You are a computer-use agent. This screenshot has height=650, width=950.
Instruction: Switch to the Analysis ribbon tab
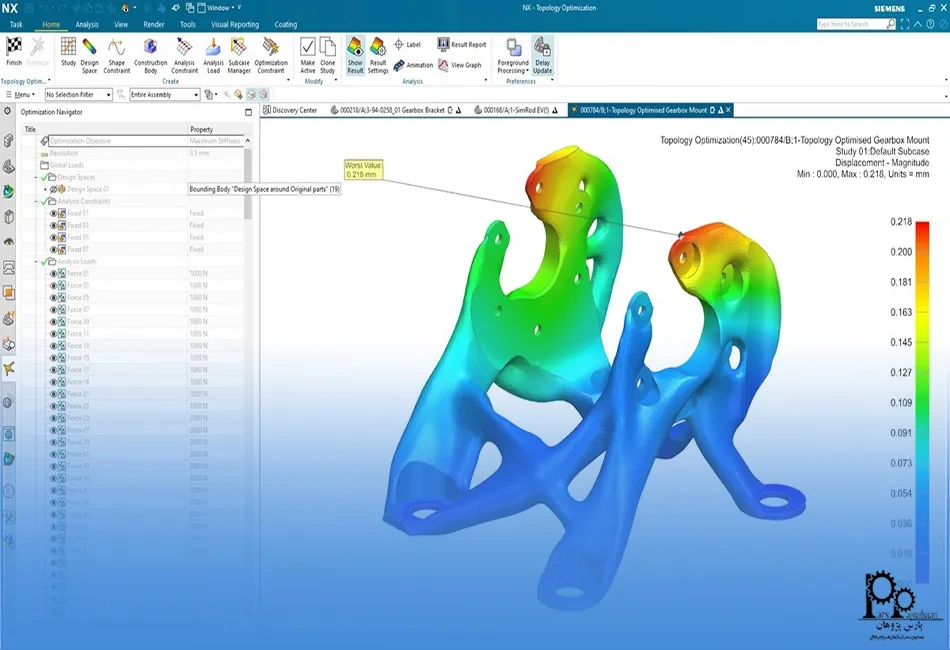[87, 25]
